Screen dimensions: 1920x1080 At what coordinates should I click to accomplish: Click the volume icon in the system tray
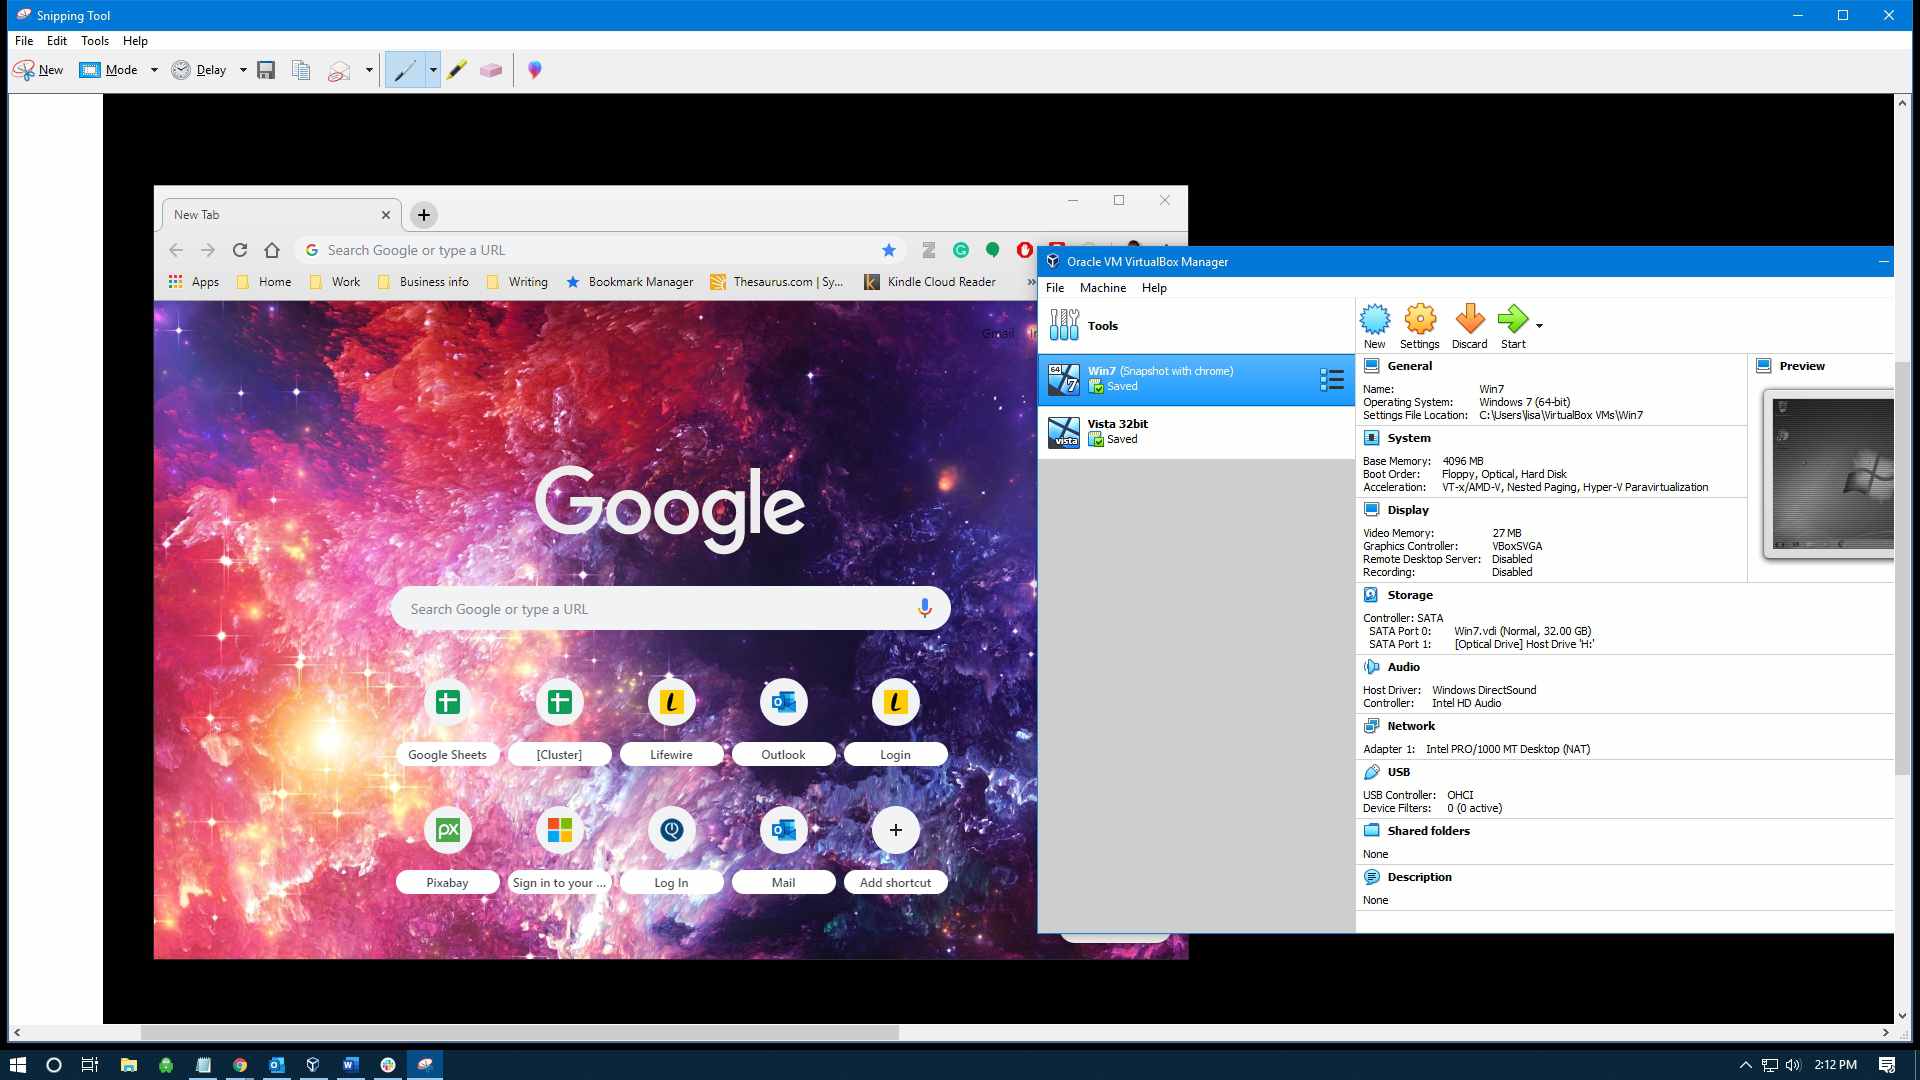pyautogui.click(x=1793, y=1065)
